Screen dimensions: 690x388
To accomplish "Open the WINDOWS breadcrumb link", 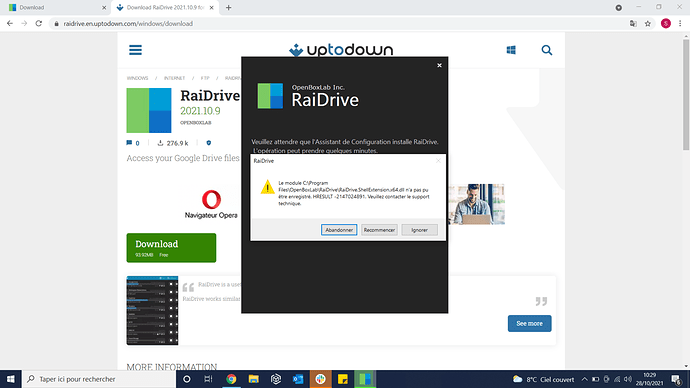I will point(137,78).
